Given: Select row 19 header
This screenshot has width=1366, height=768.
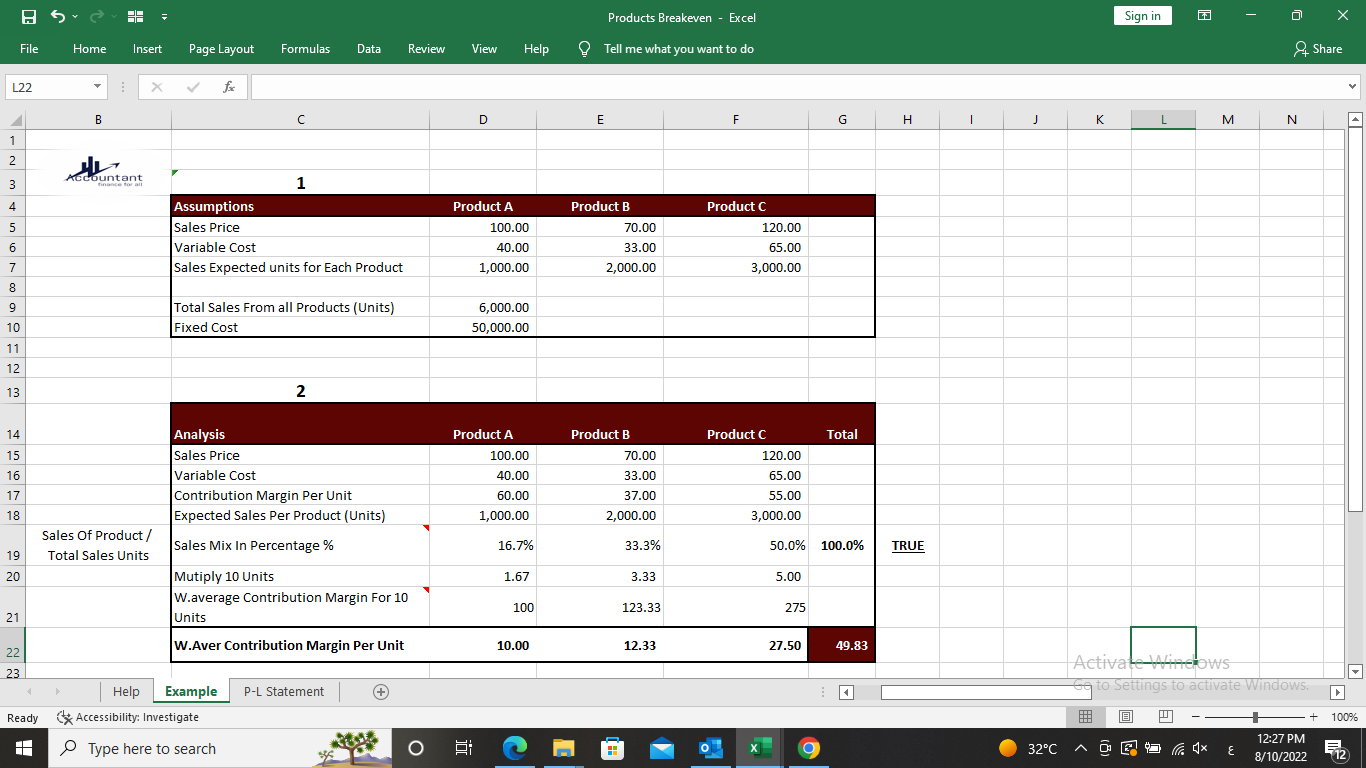Looking at the screenshot, I should click(x=13, y=545).
